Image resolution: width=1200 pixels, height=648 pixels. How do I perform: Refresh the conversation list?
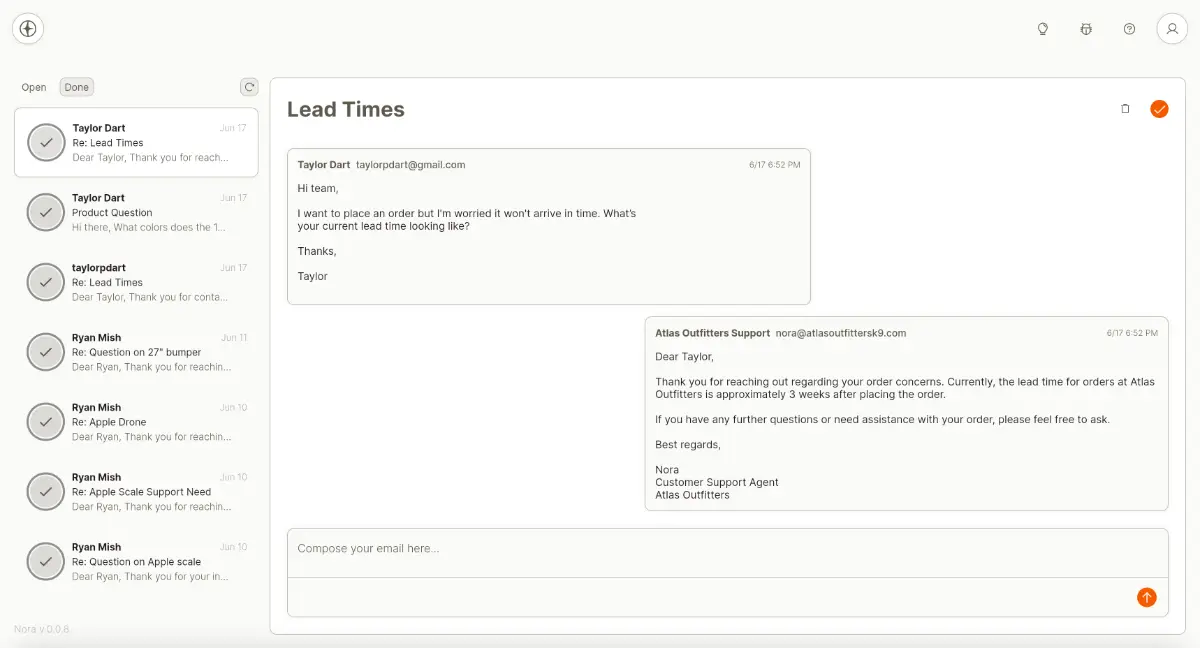(x=249, y=87)
